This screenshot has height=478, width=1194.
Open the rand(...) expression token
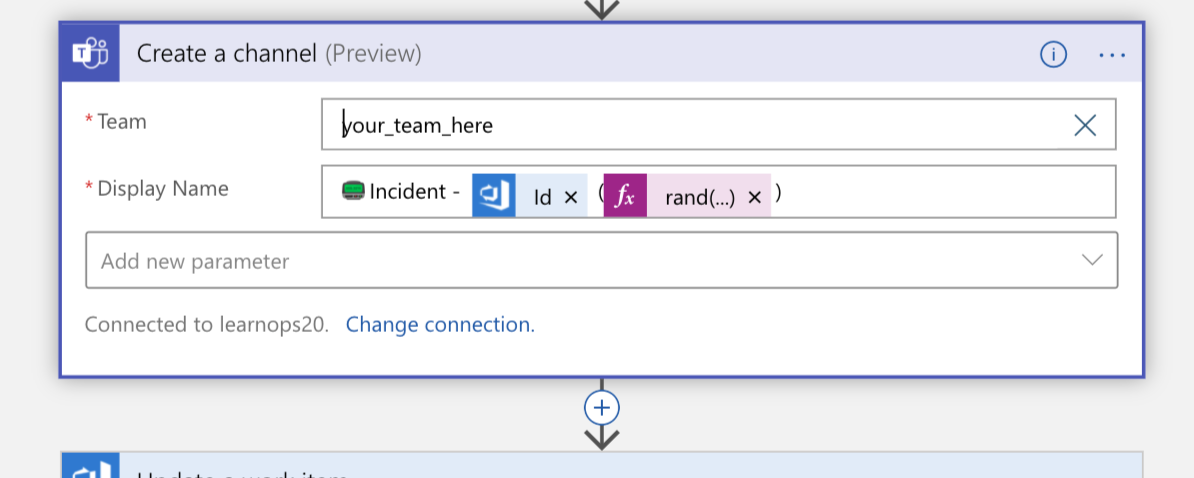(699, 197)
